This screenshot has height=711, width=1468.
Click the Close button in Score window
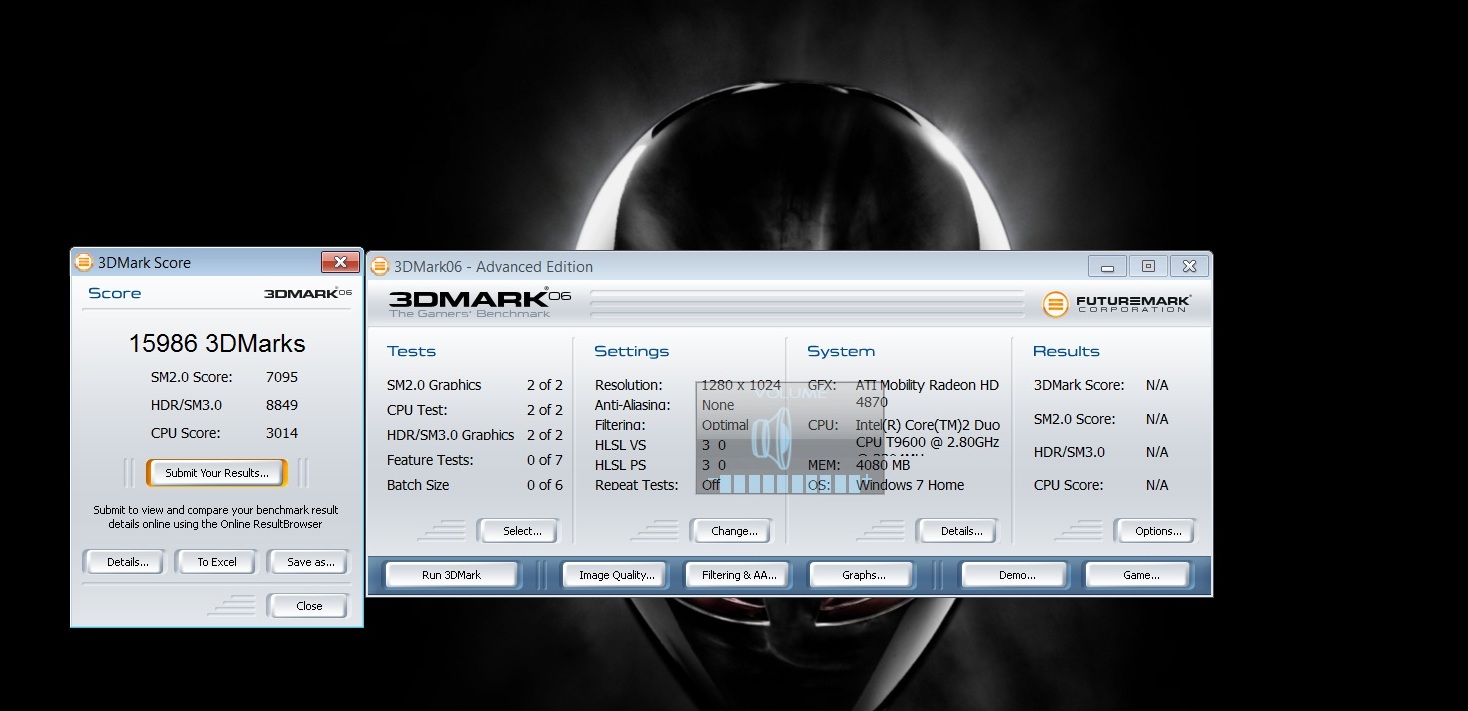coord(309,606)
